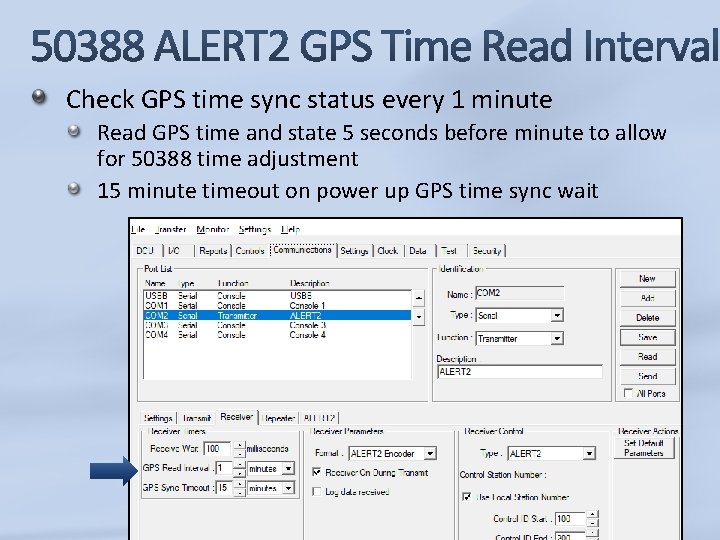
Task: Open the ALERT2 sub-tab
Action: (x=319, y=418)
